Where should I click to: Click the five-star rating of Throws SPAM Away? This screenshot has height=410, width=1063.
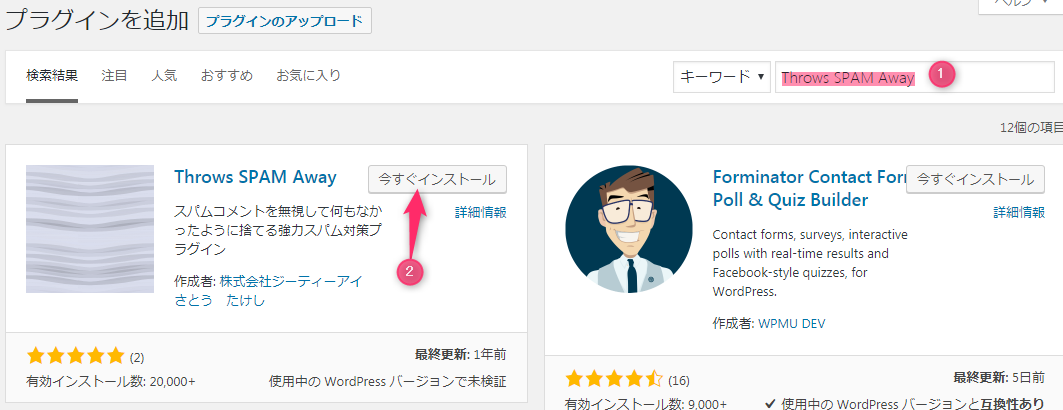coord(76,356)
